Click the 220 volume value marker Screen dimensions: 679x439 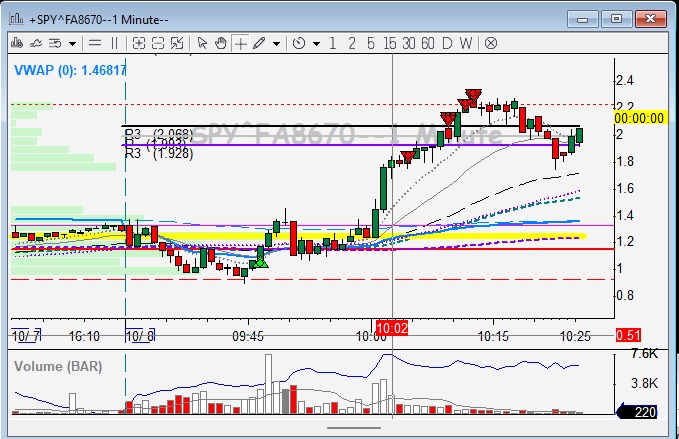point(637,412)
